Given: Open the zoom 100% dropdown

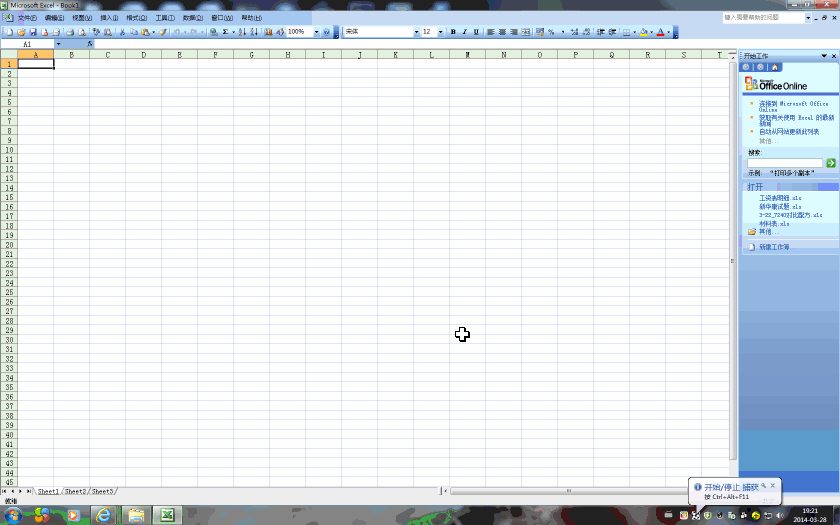Looking at the screenshot, I should click(x=316, y=32).
